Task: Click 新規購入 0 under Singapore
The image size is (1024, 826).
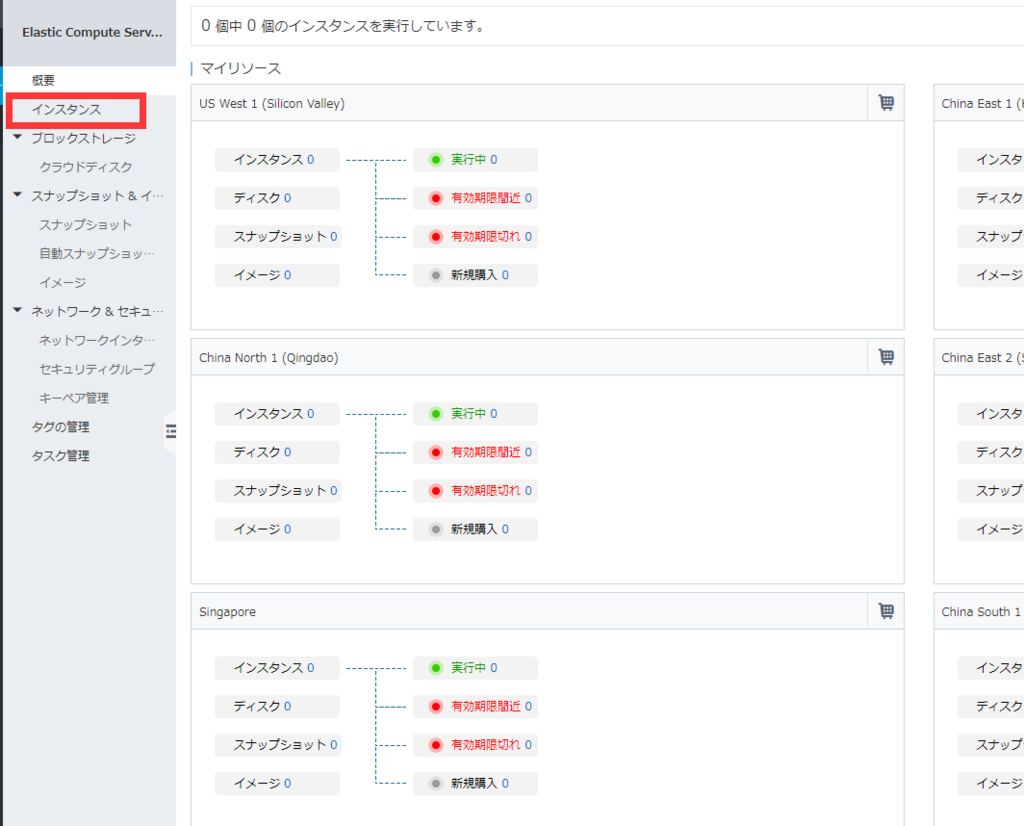Action: [475, 783]
